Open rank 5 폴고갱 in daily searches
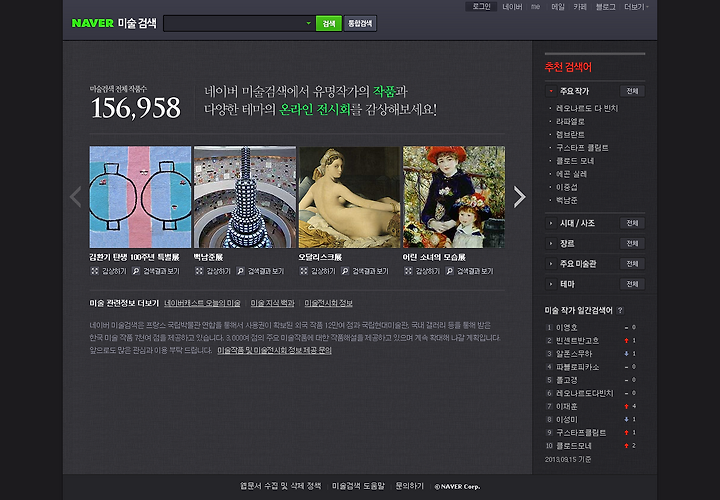Screen dimensions: 720x500 click(x=567, y=380)
